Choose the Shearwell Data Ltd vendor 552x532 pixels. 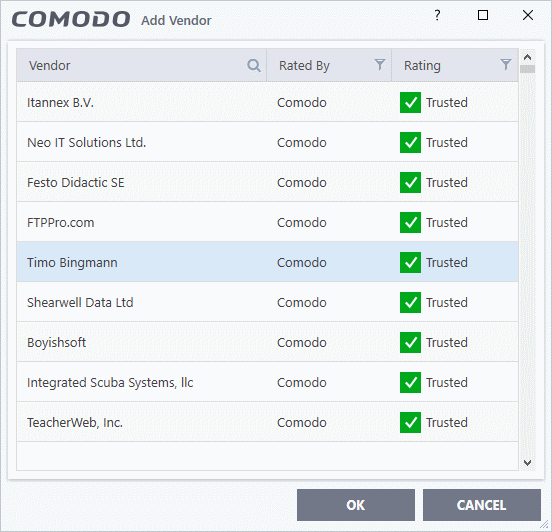pos(267,302)
